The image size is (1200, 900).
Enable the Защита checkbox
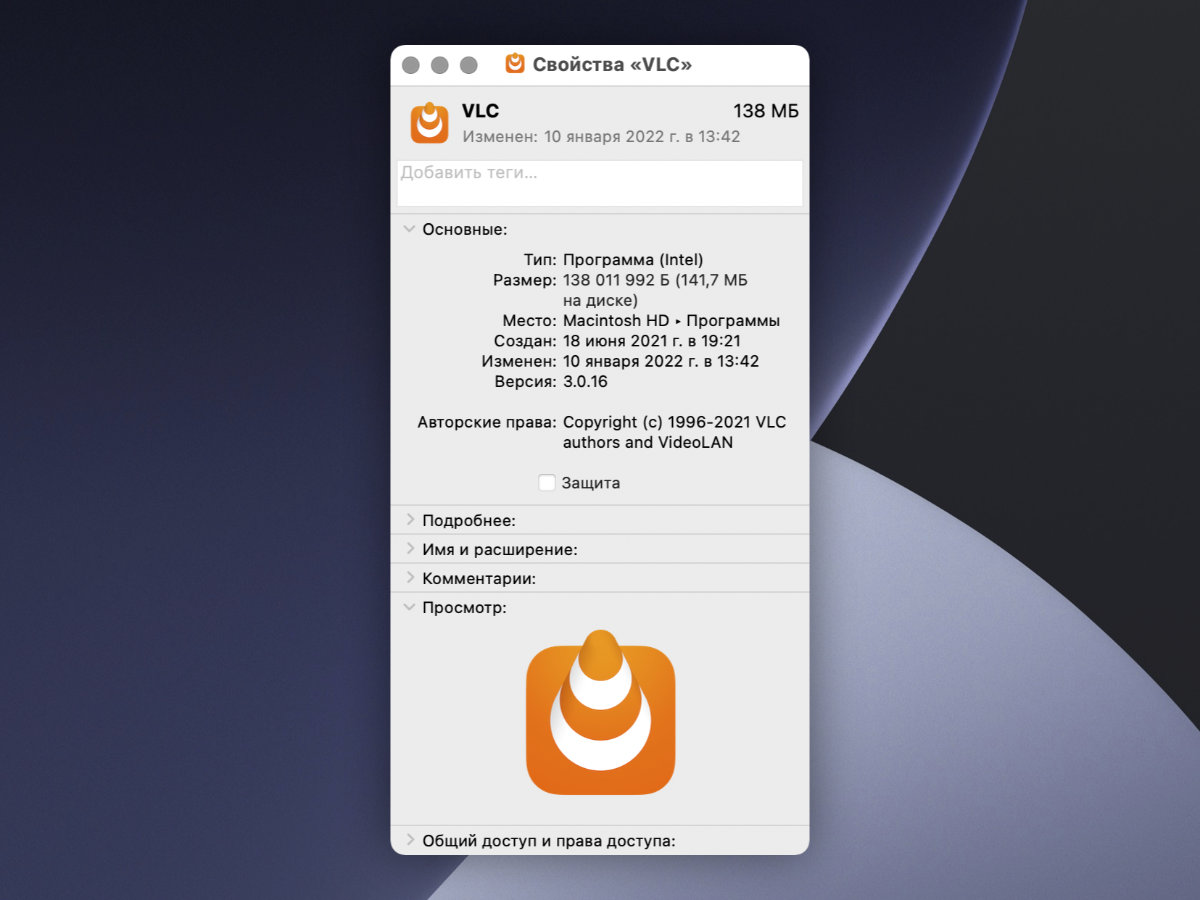(x=547, y=483)
